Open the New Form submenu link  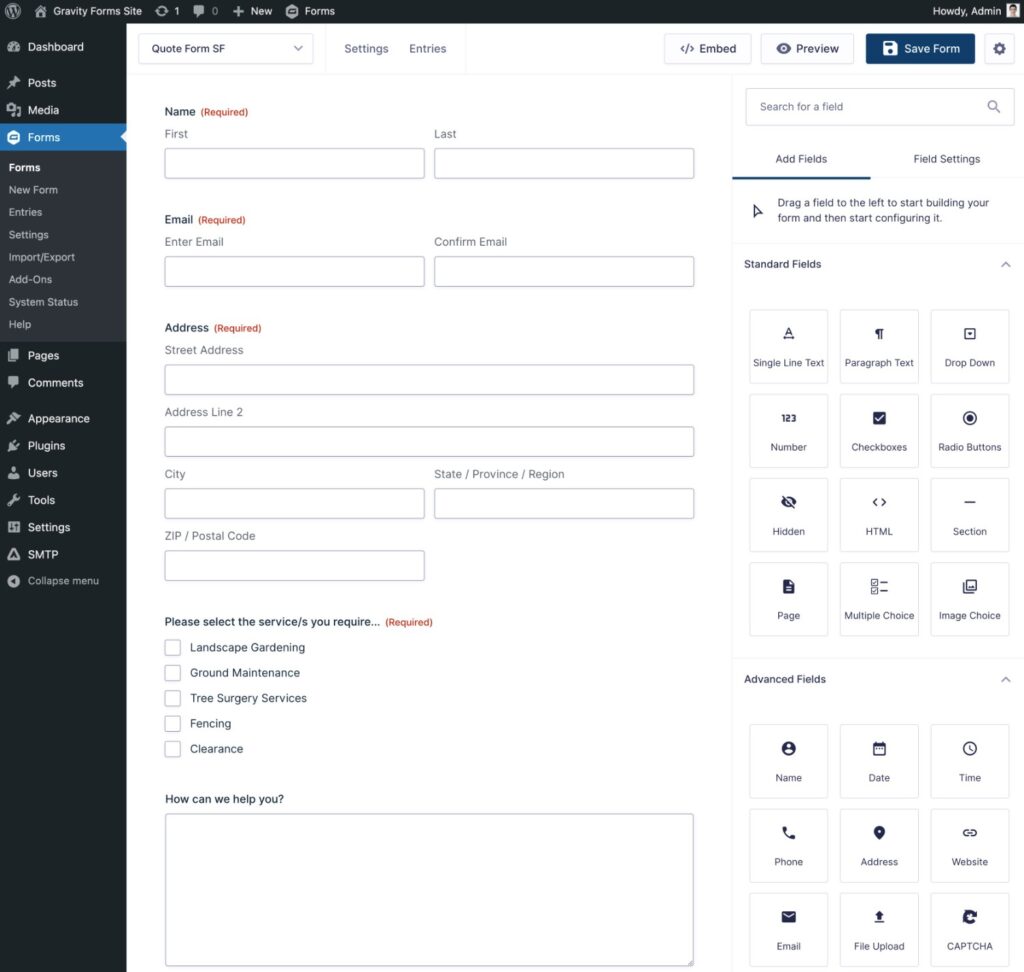click(x=33, y=190)
